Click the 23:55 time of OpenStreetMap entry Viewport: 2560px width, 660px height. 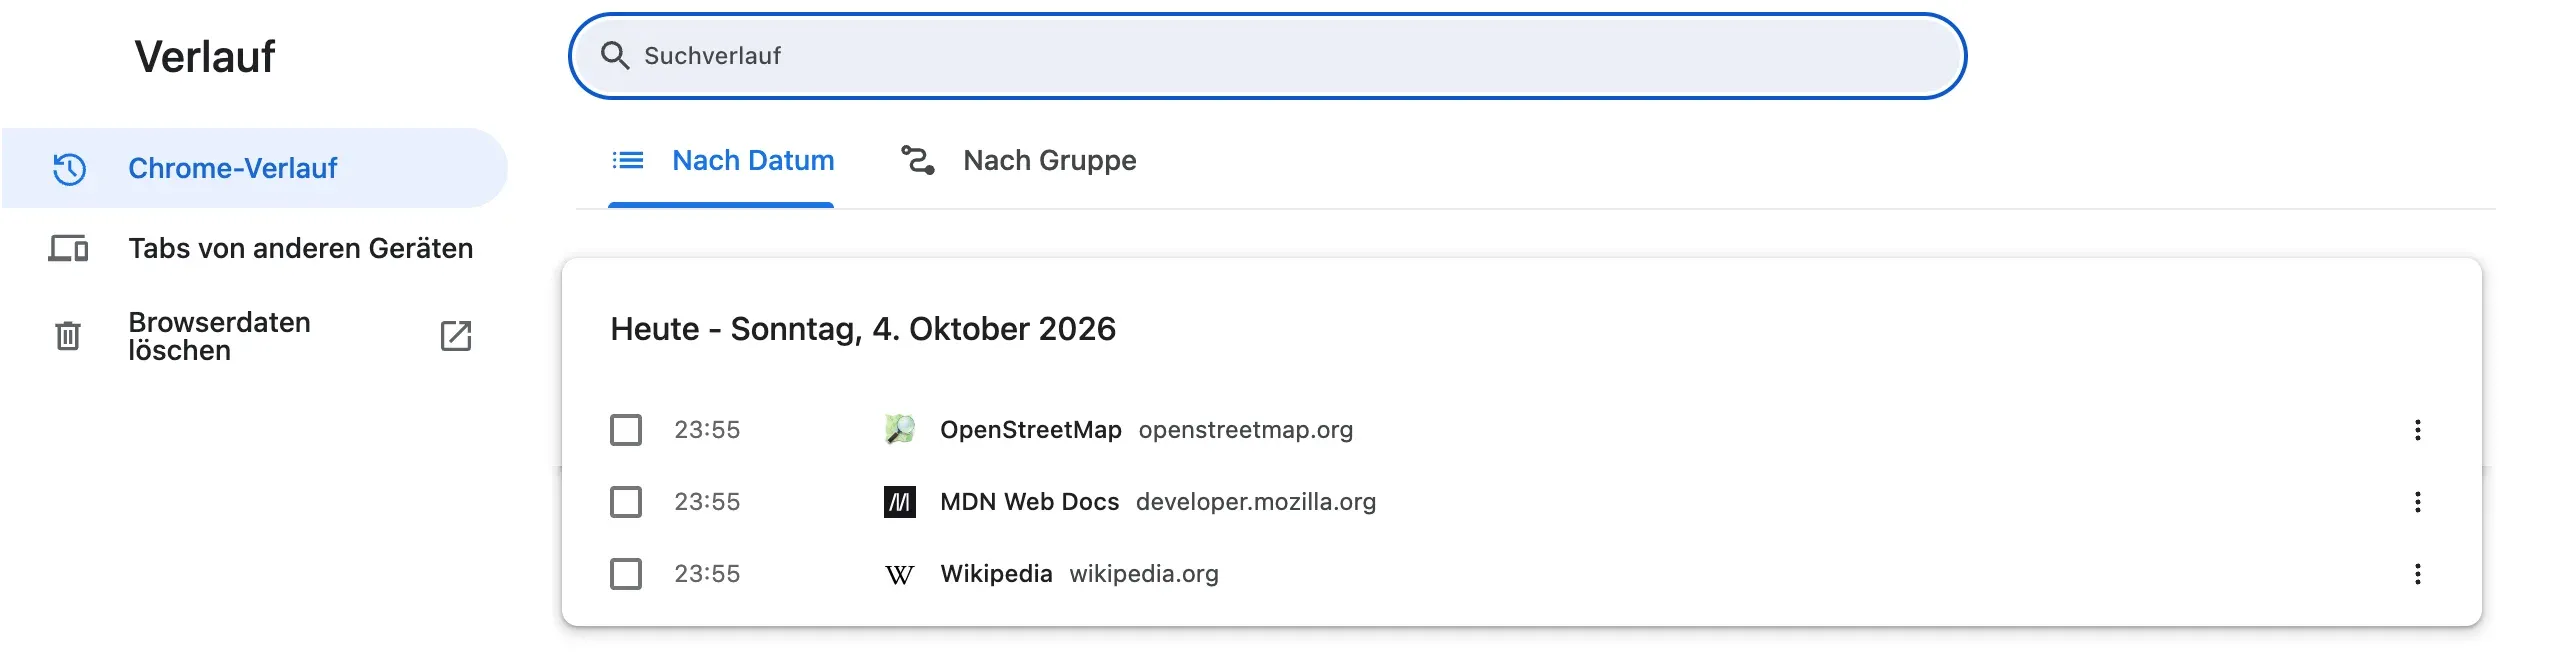click(707, 430)
